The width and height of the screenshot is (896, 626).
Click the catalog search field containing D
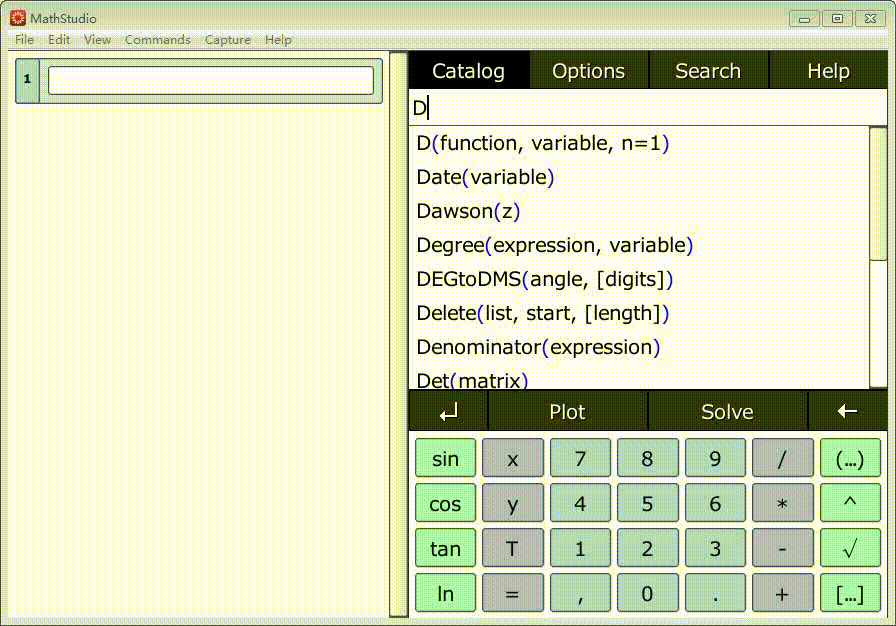click(x=648, y=107)
